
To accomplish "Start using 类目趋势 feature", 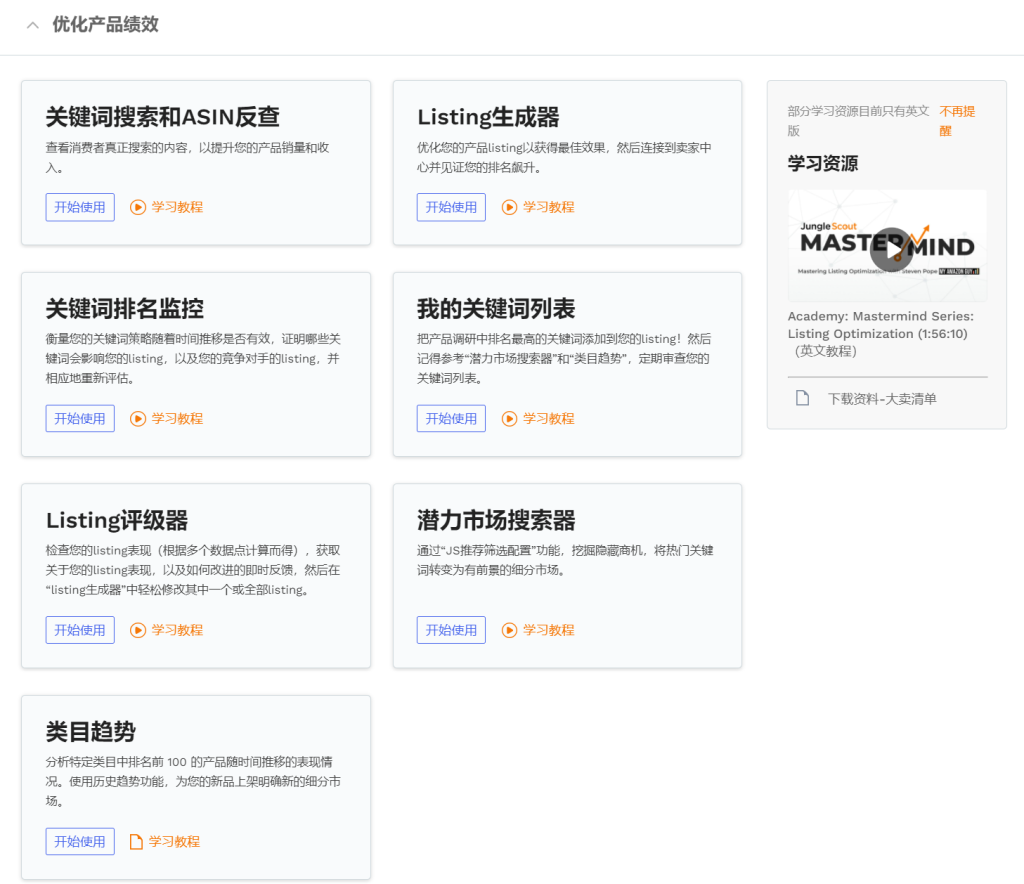I will pos(80,842).
